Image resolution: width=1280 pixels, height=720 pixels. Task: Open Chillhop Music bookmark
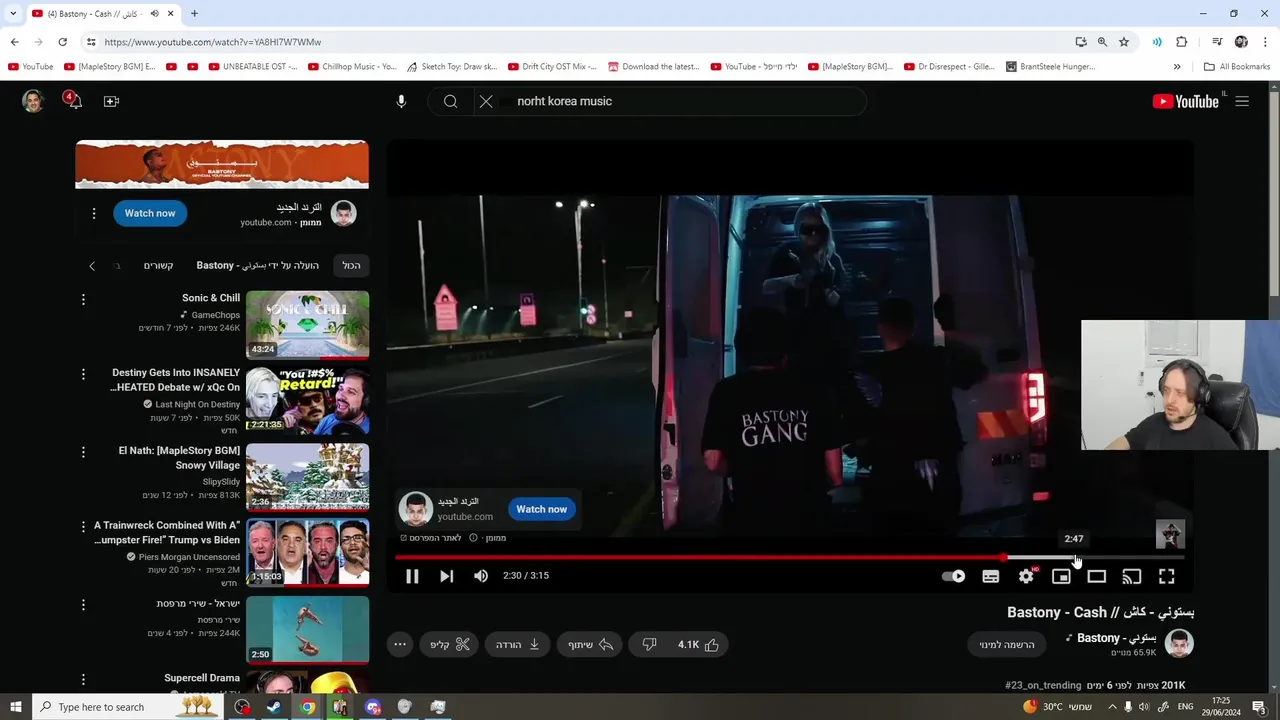pos(352,67)
